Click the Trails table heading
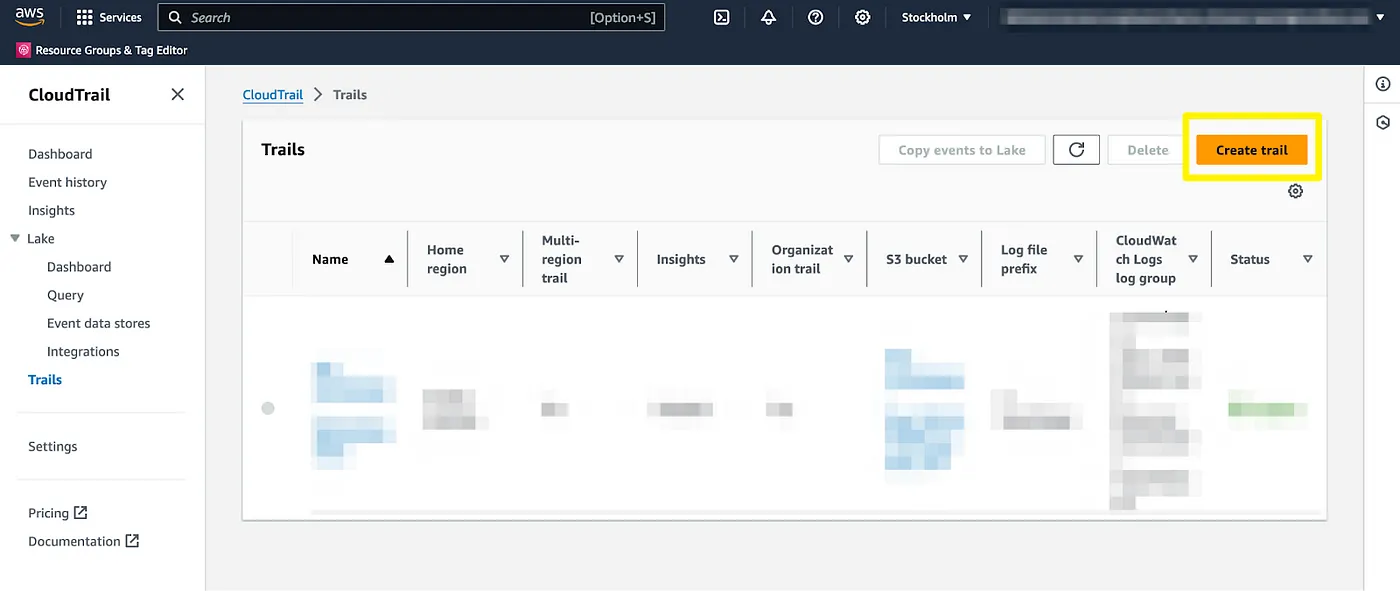This screenshot has height=591, width=1400. coord(283,149)
